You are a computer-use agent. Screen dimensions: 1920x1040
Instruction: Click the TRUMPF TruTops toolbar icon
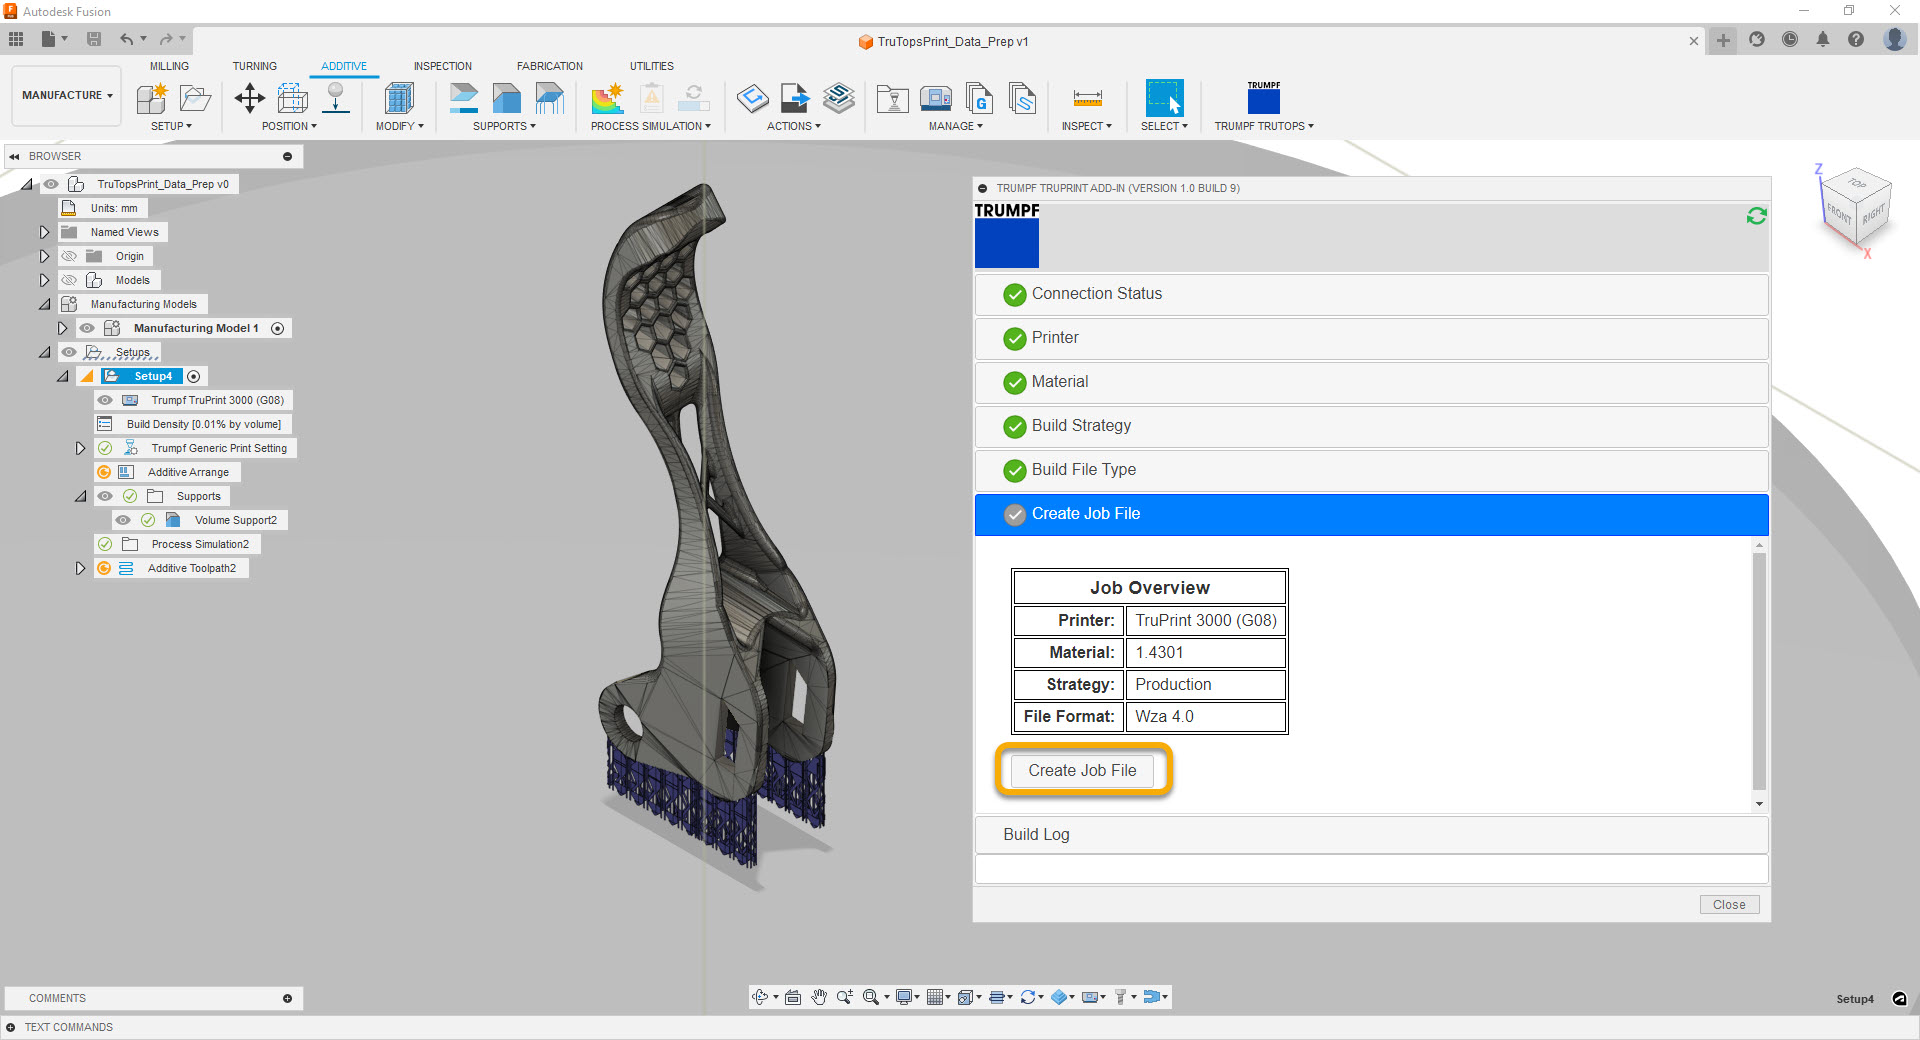1263,99
